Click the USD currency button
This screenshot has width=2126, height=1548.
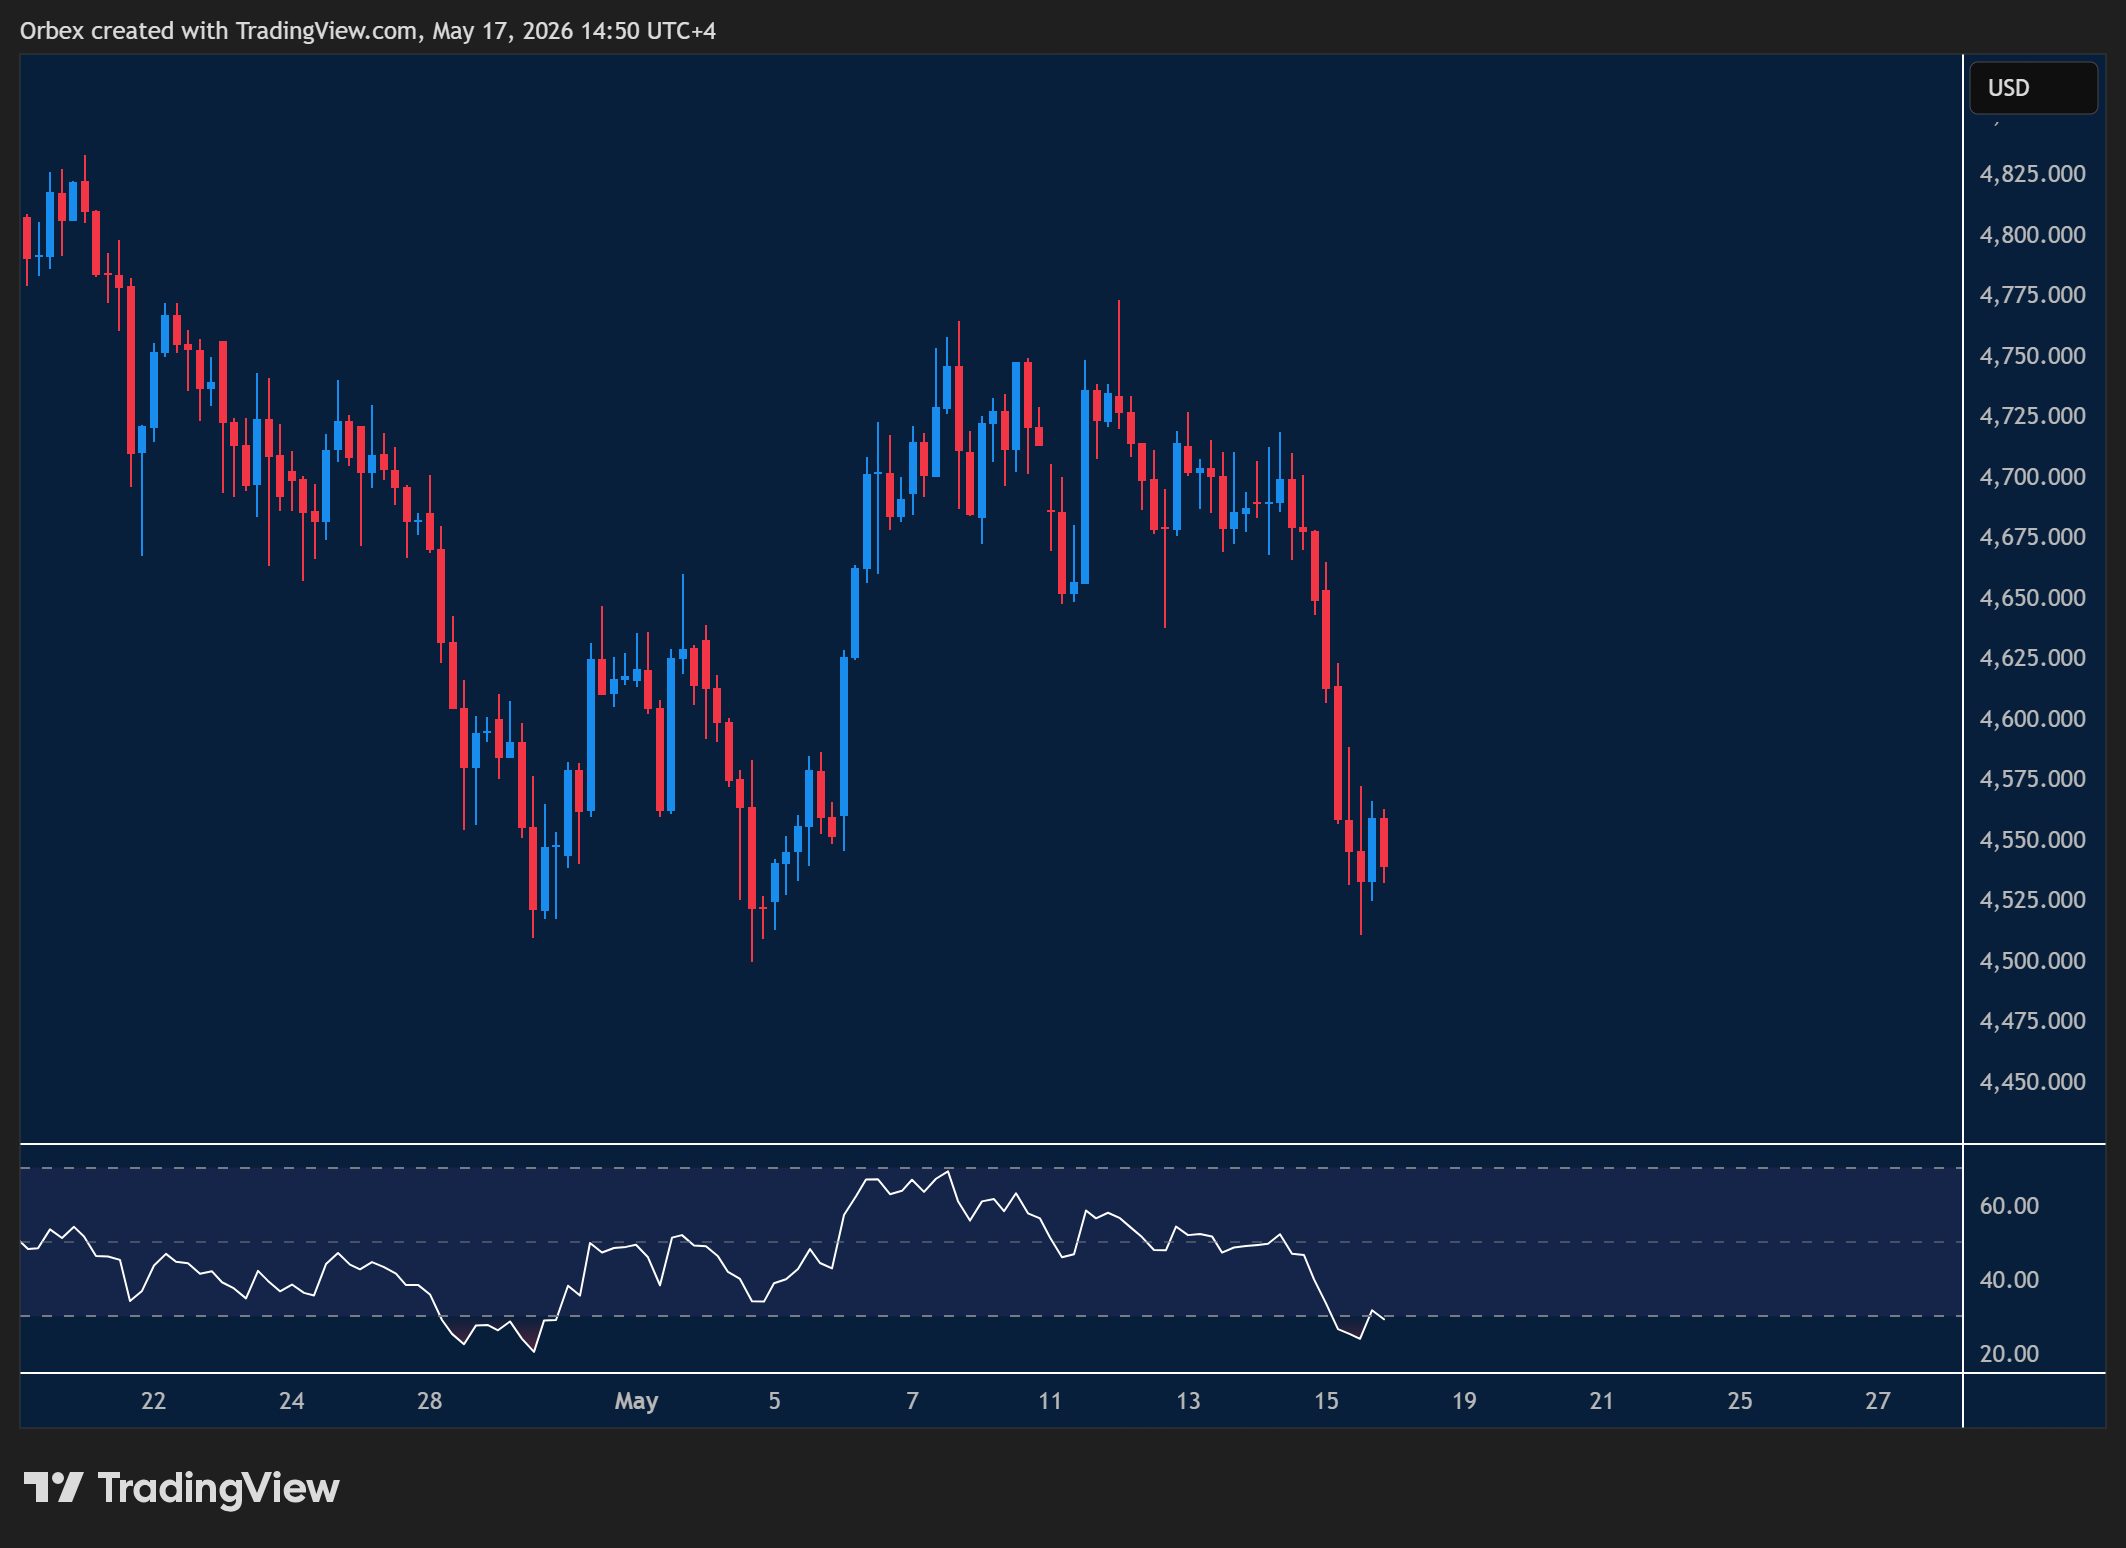(x=2033, y=88)
